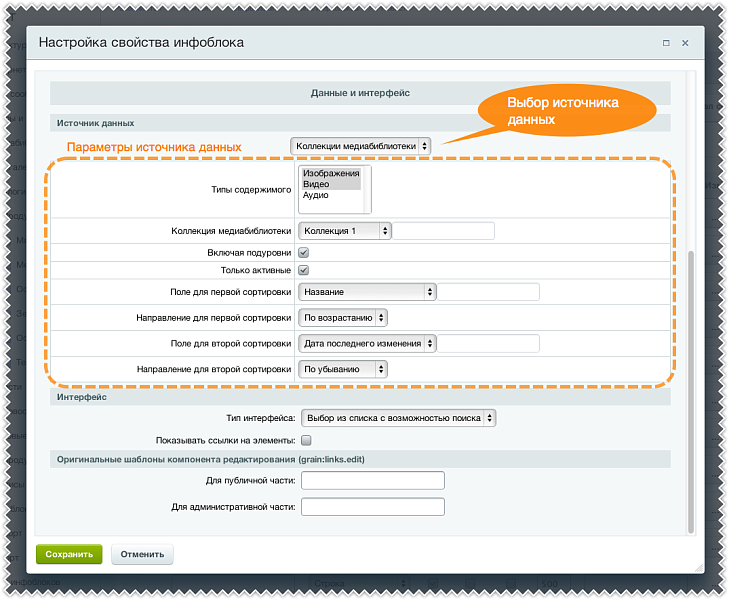The height and width of the screenshot is (600, 729).
Task: Close the infoblock property settings dialog
Action: [x=685, y=44]
